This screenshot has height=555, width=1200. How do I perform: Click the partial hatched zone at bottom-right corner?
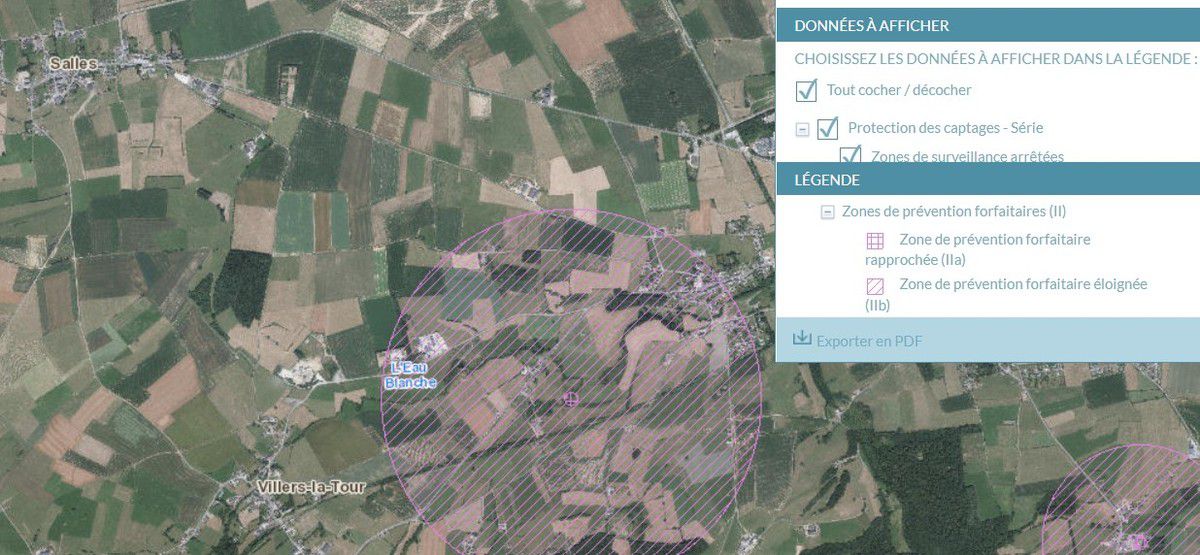click(1122, 500)
